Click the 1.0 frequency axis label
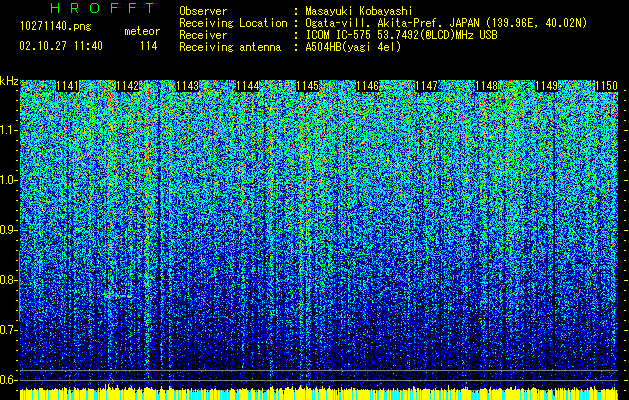The image size is (629, 400). tap(9, 180)
